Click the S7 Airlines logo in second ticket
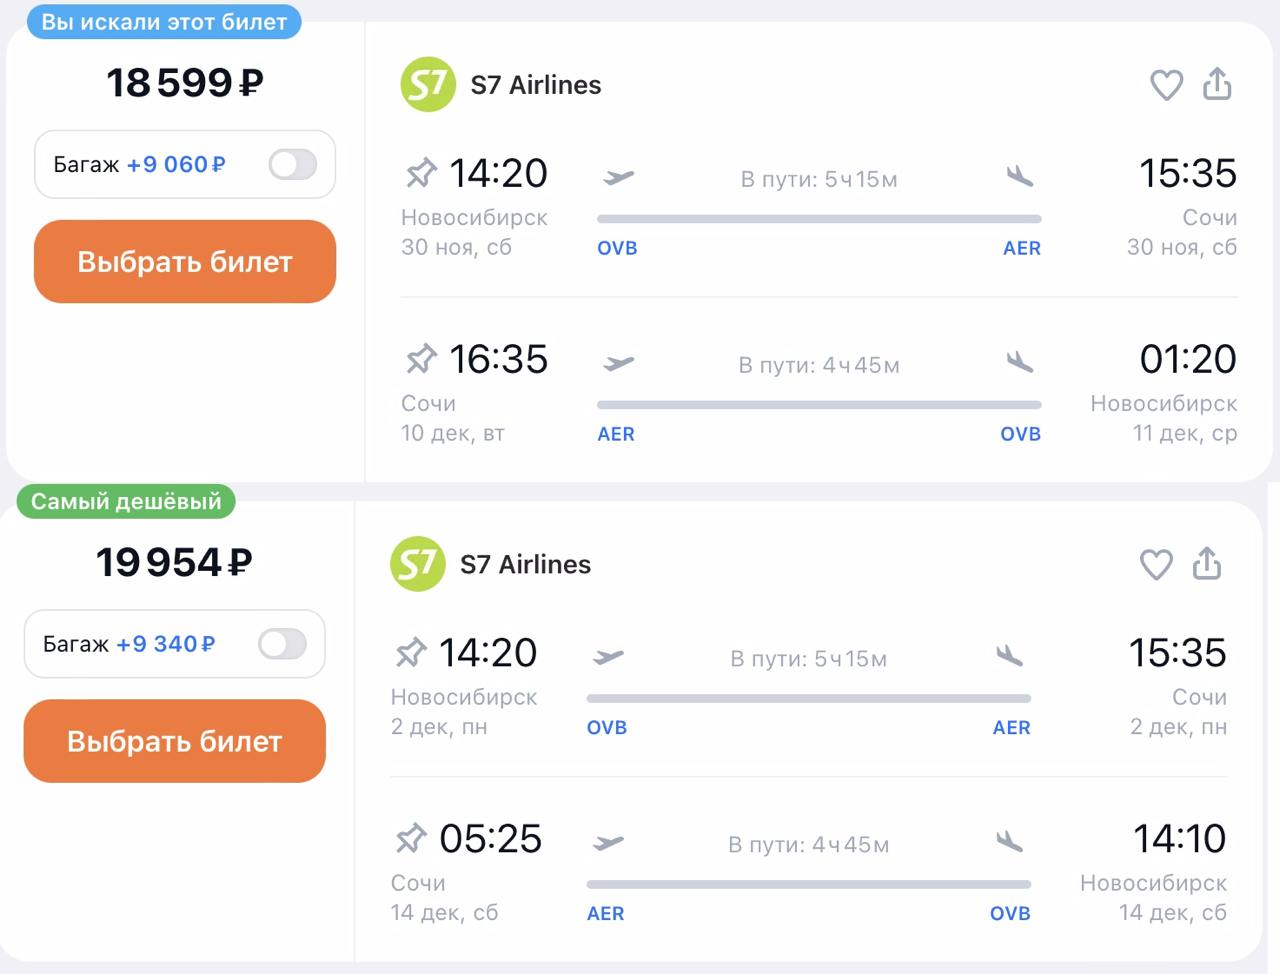This screenshot has height=974, width=1280. [417, 565]
